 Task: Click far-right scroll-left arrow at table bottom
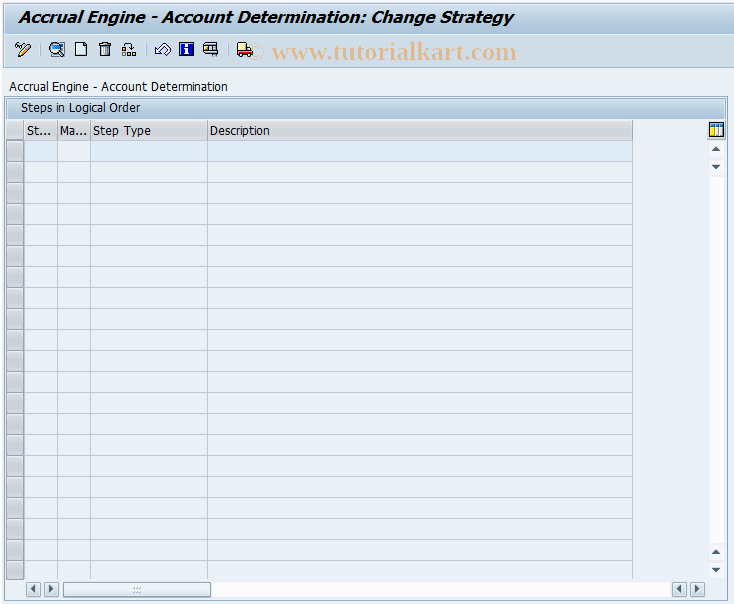coord(679,589)
